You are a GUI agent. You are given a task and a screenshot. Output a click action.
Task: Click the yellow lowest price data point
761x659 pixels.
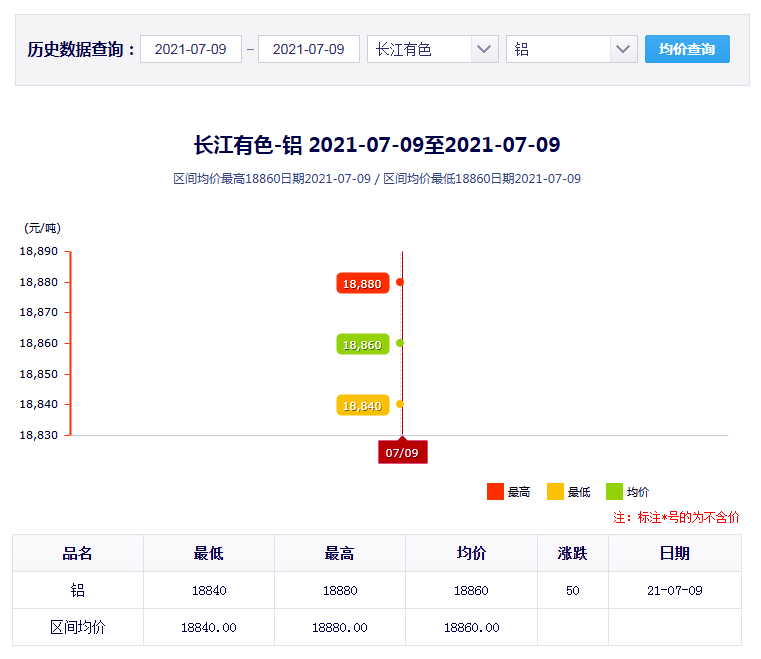point(400,404)
